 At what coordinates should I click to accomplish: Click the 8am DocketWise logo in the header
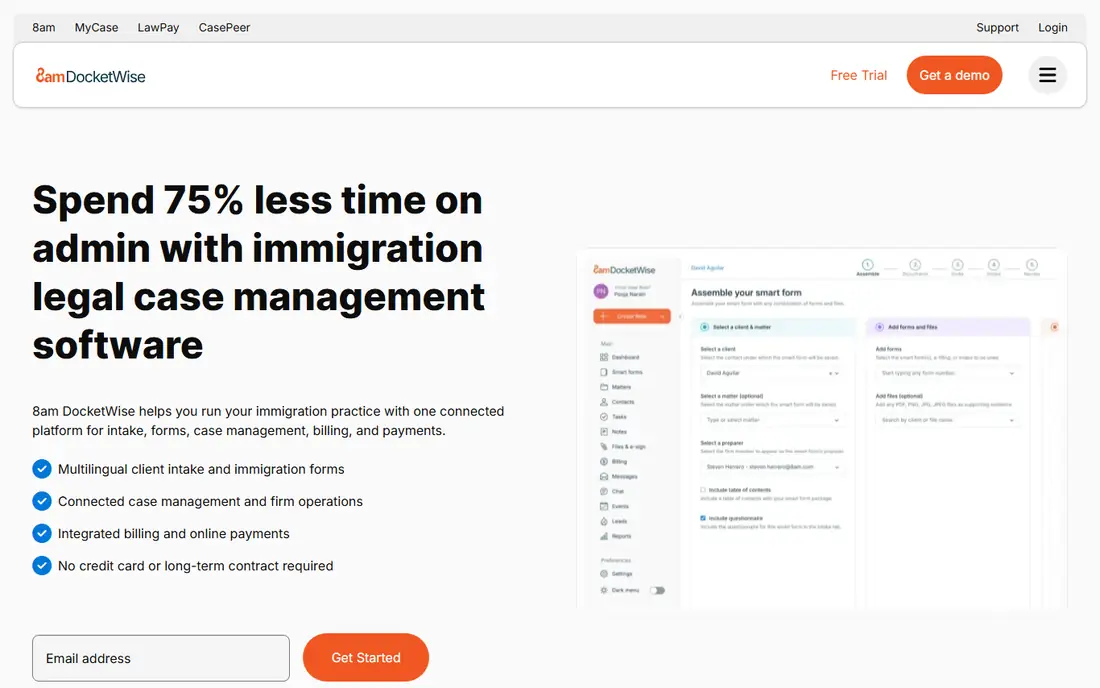click(x=90, y=76)
